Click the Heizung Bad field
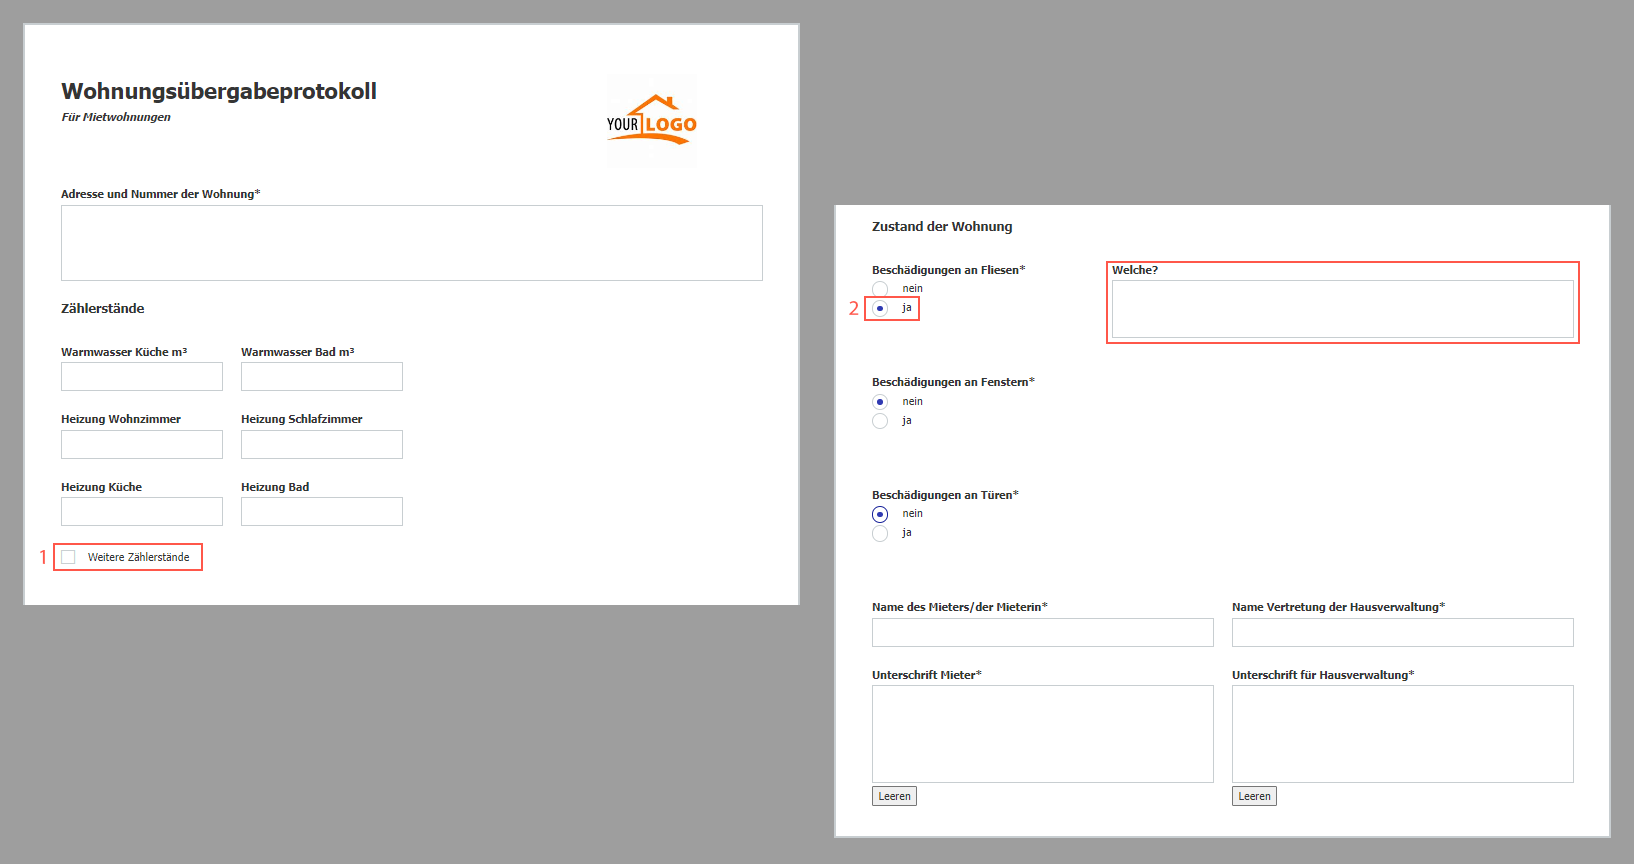Screen dimensions: 1634x864 (x=322, y=512)
